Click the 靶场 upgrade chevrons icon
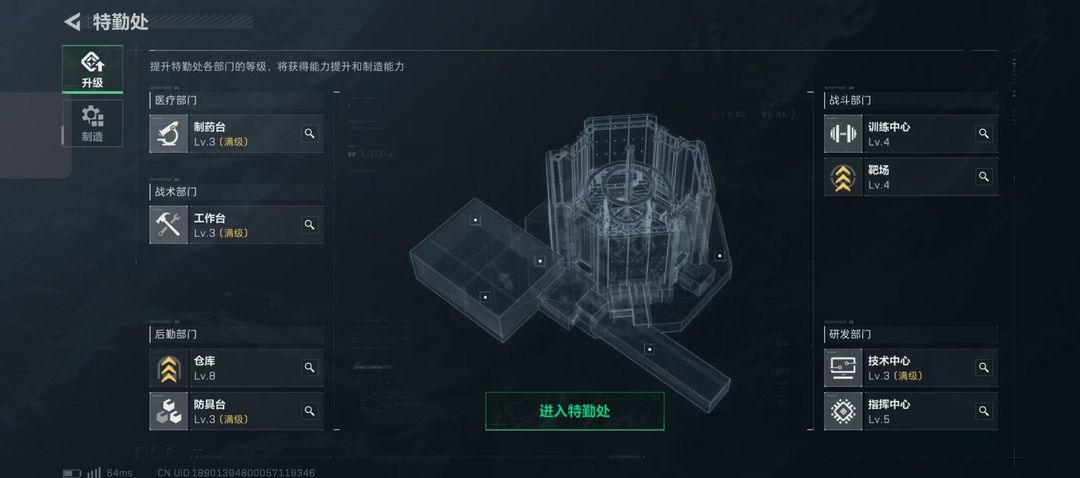Image resolution: width=1080 pixels, height=478 pixels. (843, 177)
